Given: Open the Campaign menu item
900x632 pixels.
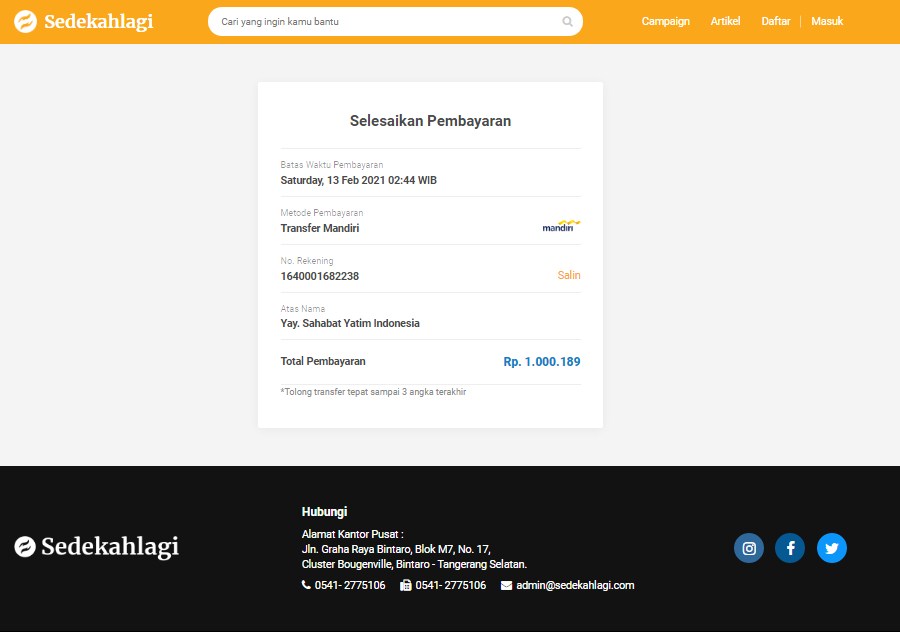Looking at the screenshot, I should coord(665,21).
